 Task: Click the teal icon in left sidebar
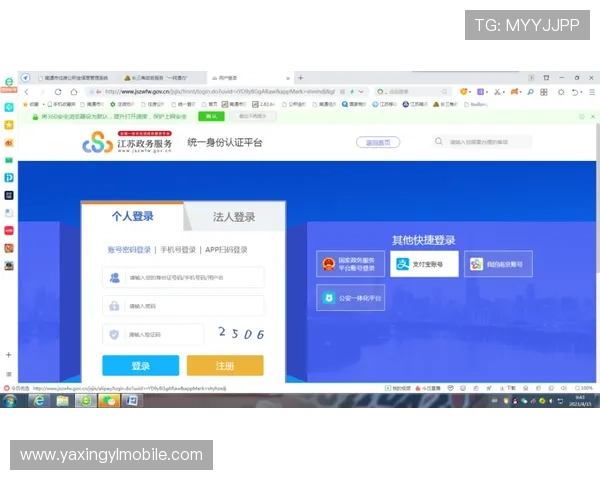[x=9, y=107]
